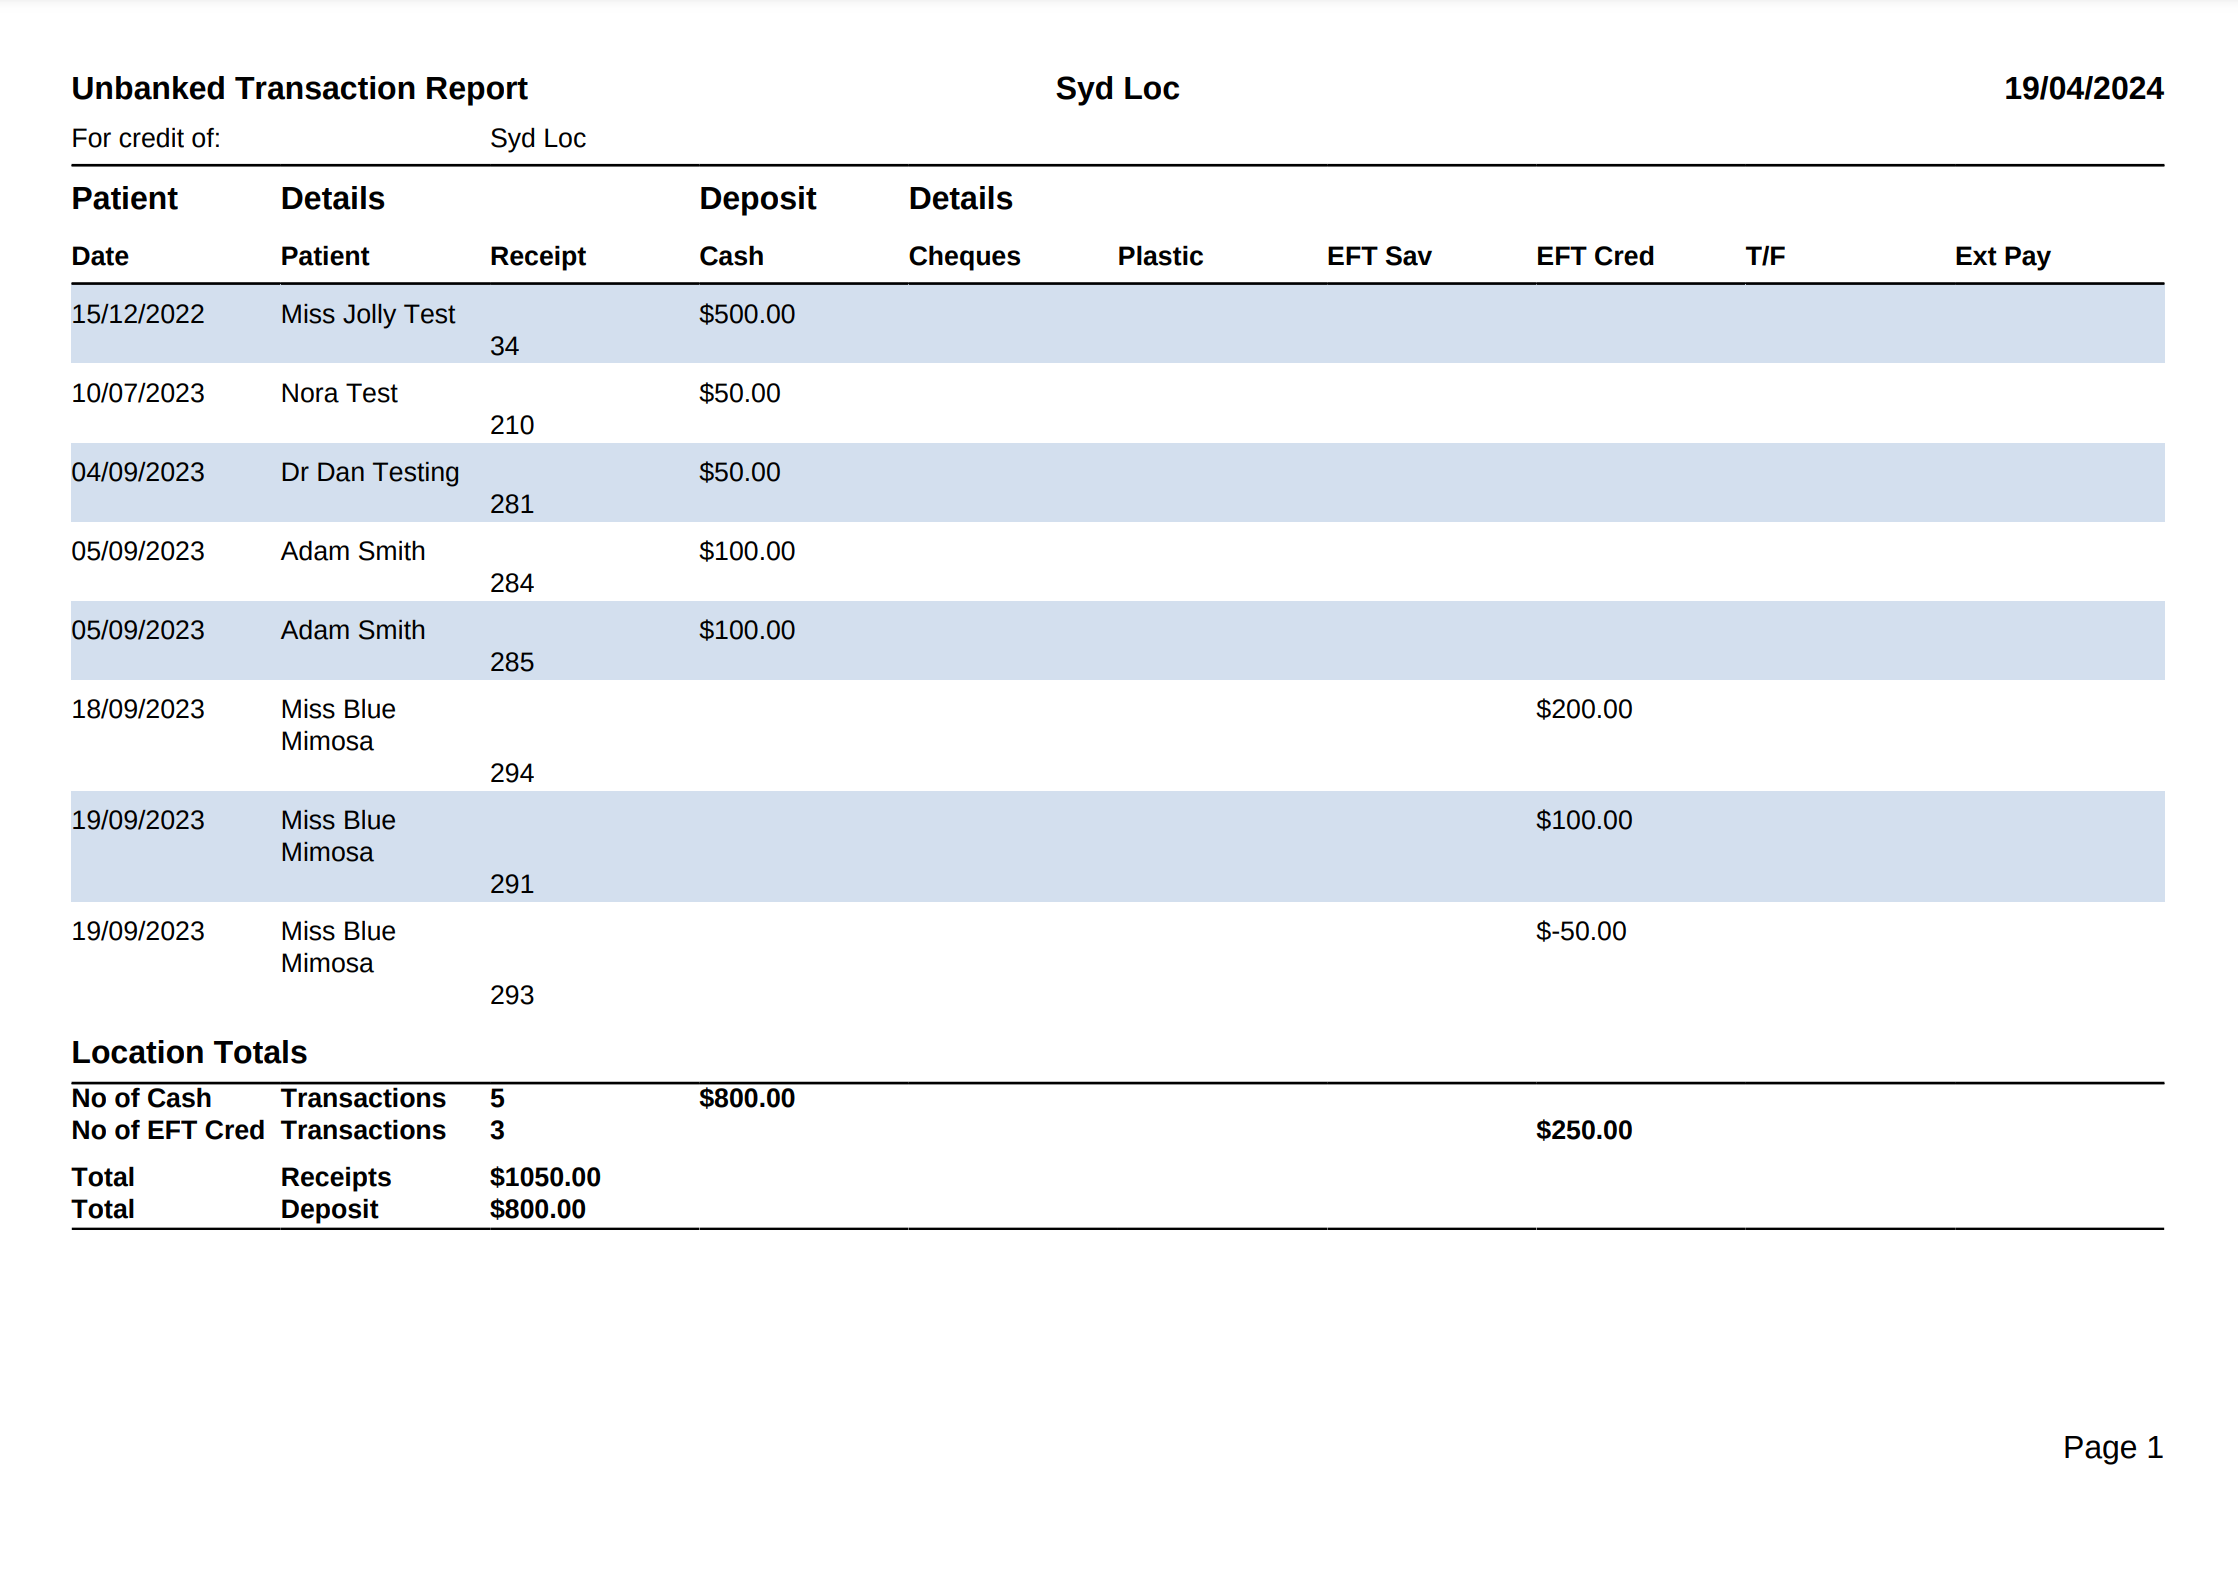This screenshot has width=2238, height=1581.
Task: Click the Unbanked Transaction Report title
Action: (299, 88)
